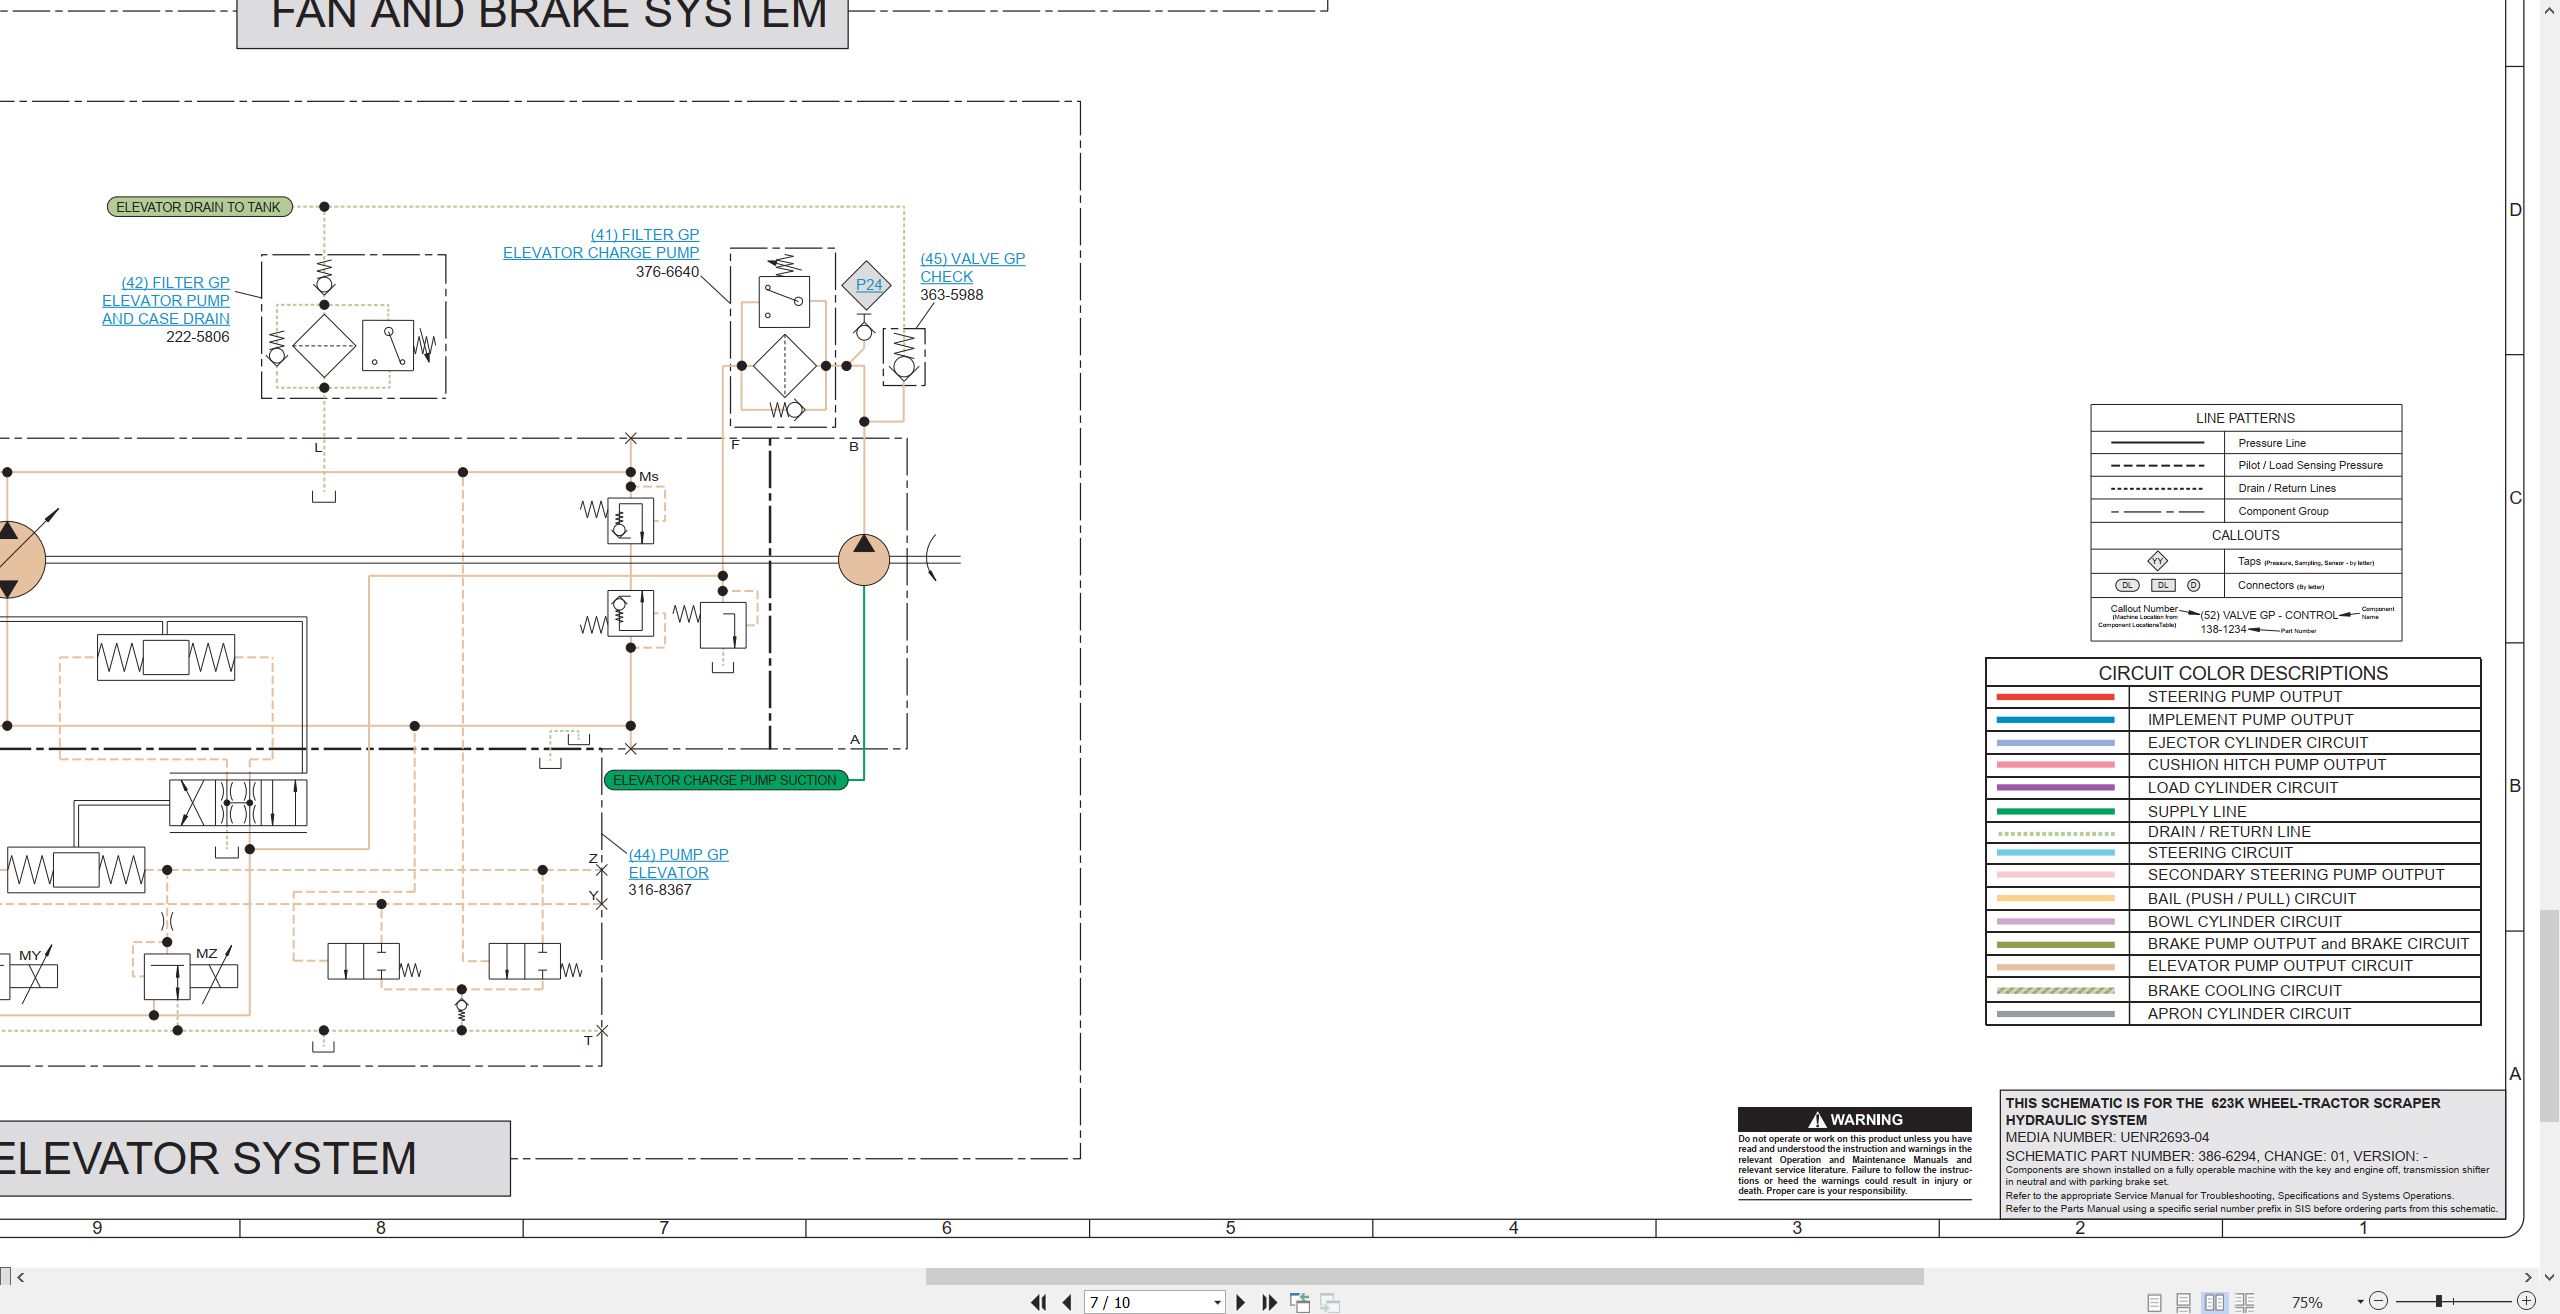Click the zoom in plus button
2560x1314 pixels.
click(x=2526, y=1301)
